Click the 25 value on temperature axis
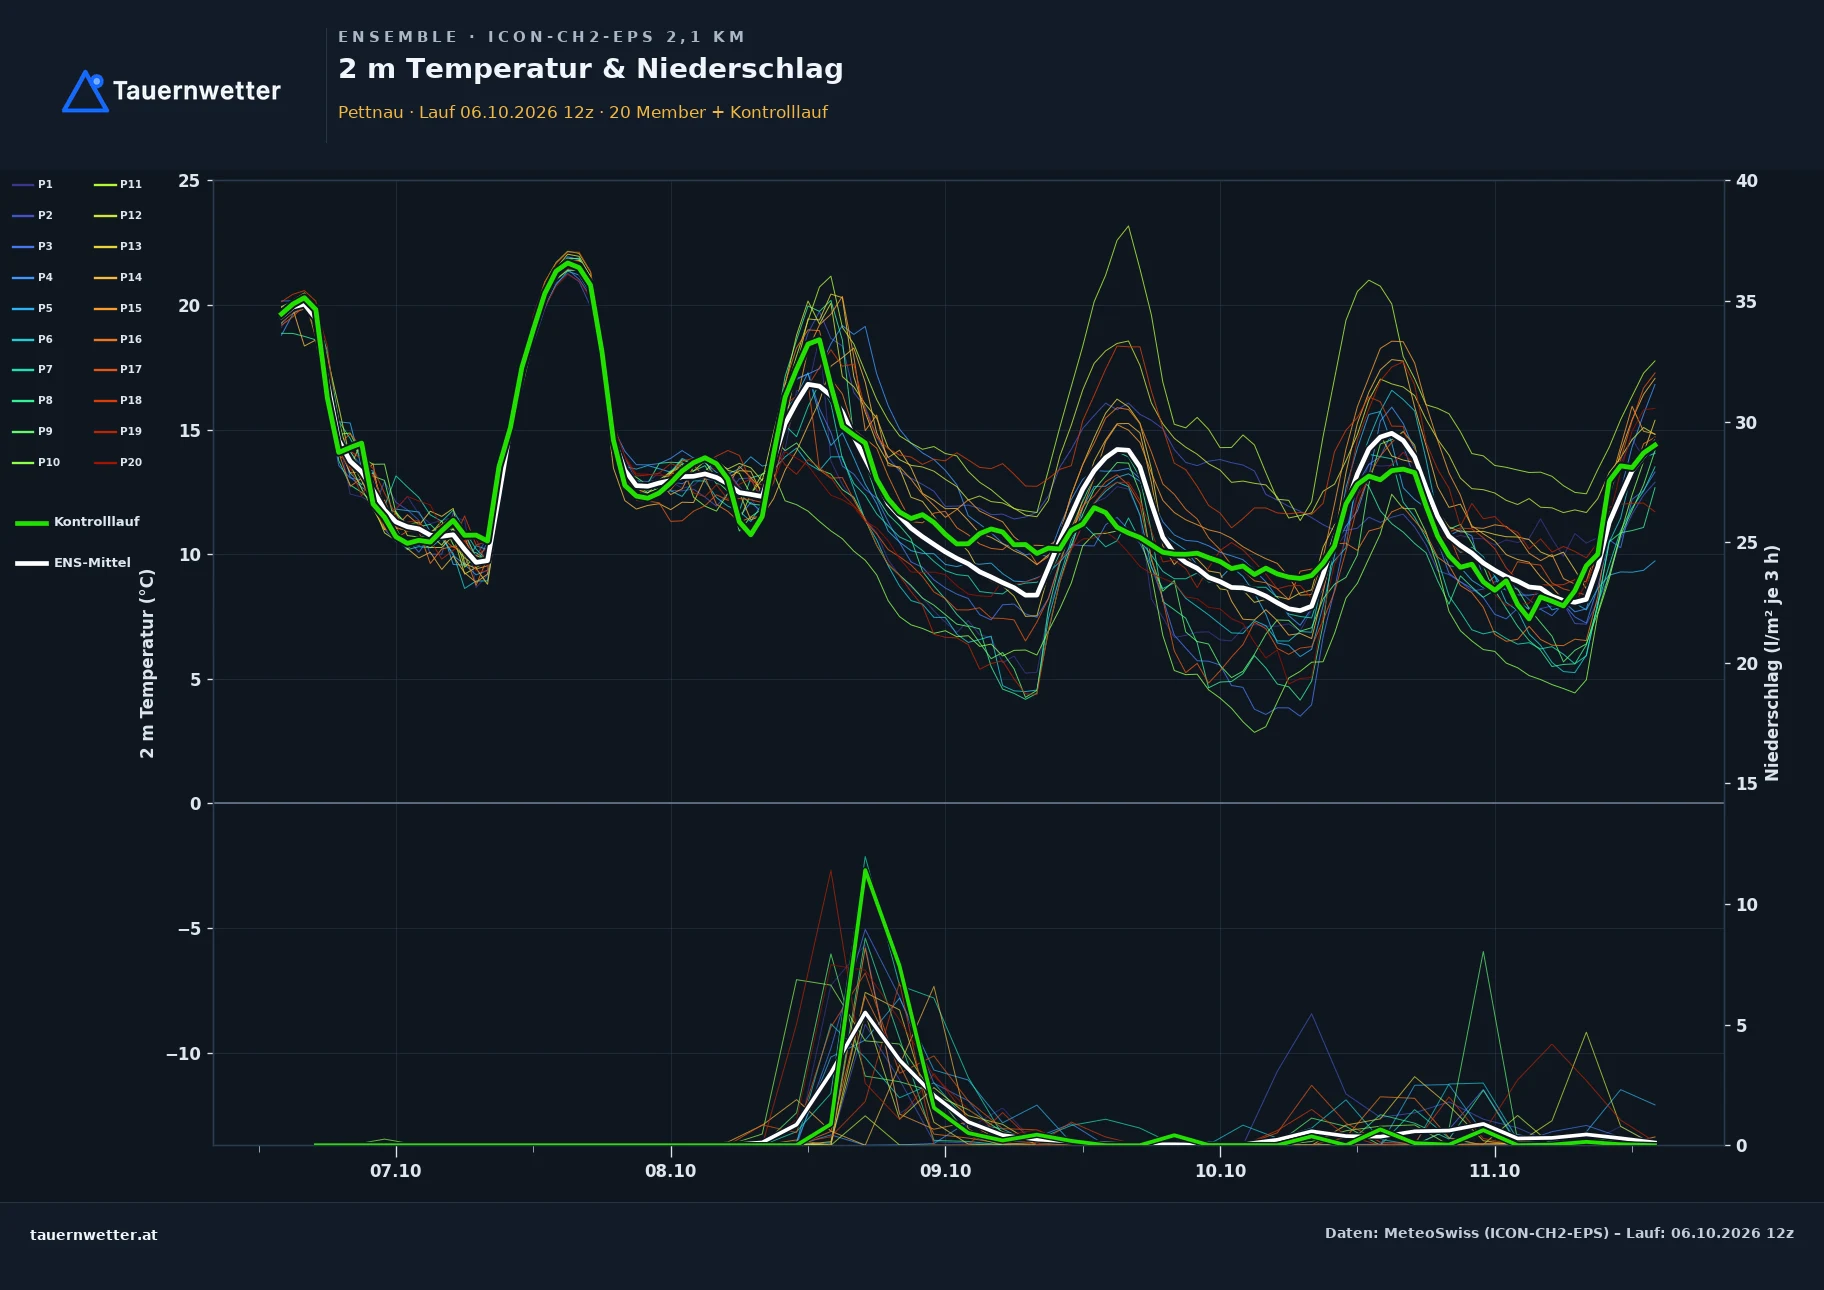The image size is (1824, 1290). [x=189, y=181]
